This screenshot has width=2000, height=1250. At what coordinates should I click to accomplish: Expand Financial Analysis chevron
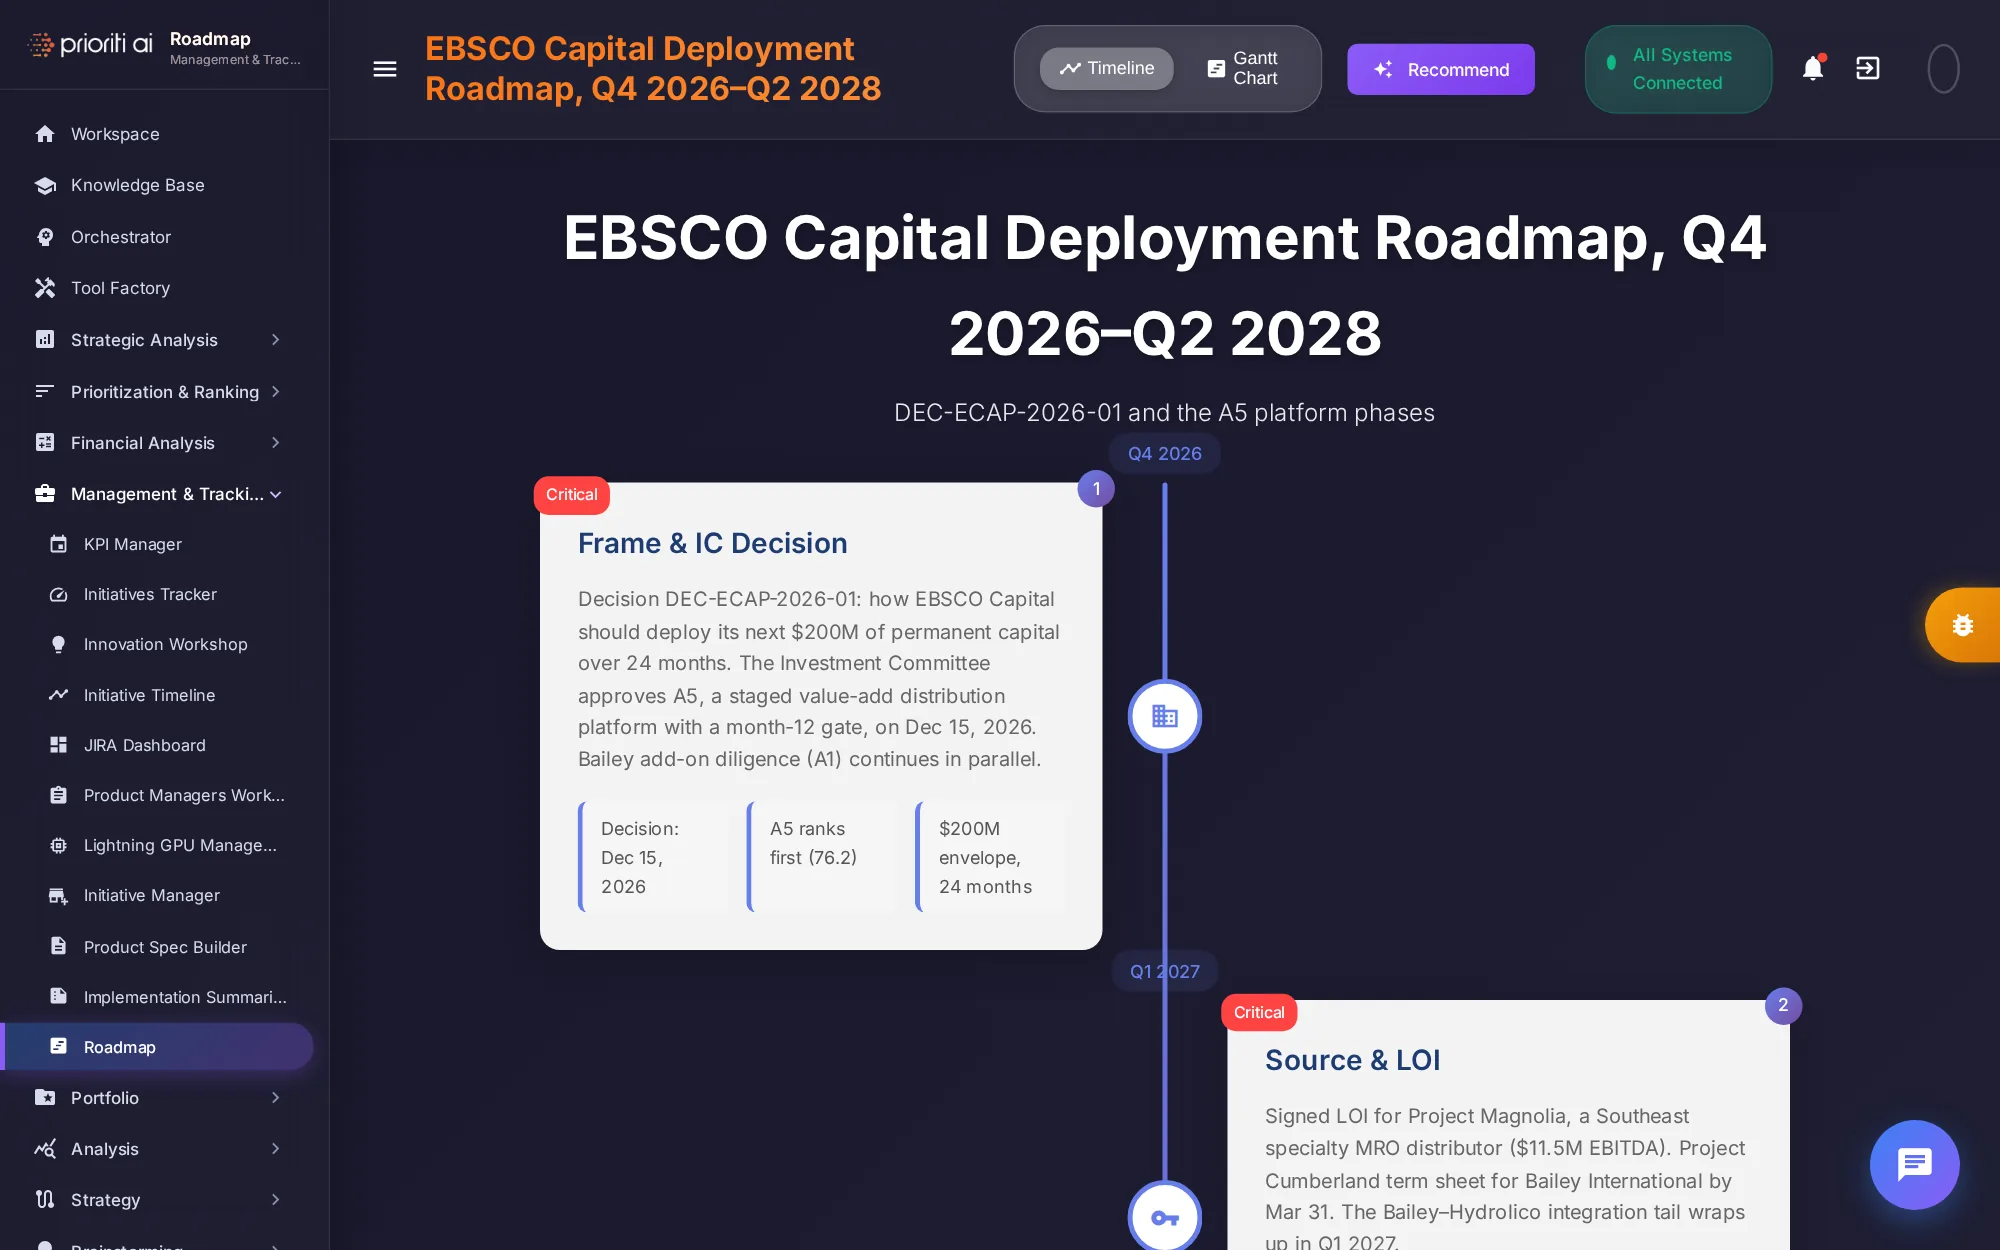(276, 443)
